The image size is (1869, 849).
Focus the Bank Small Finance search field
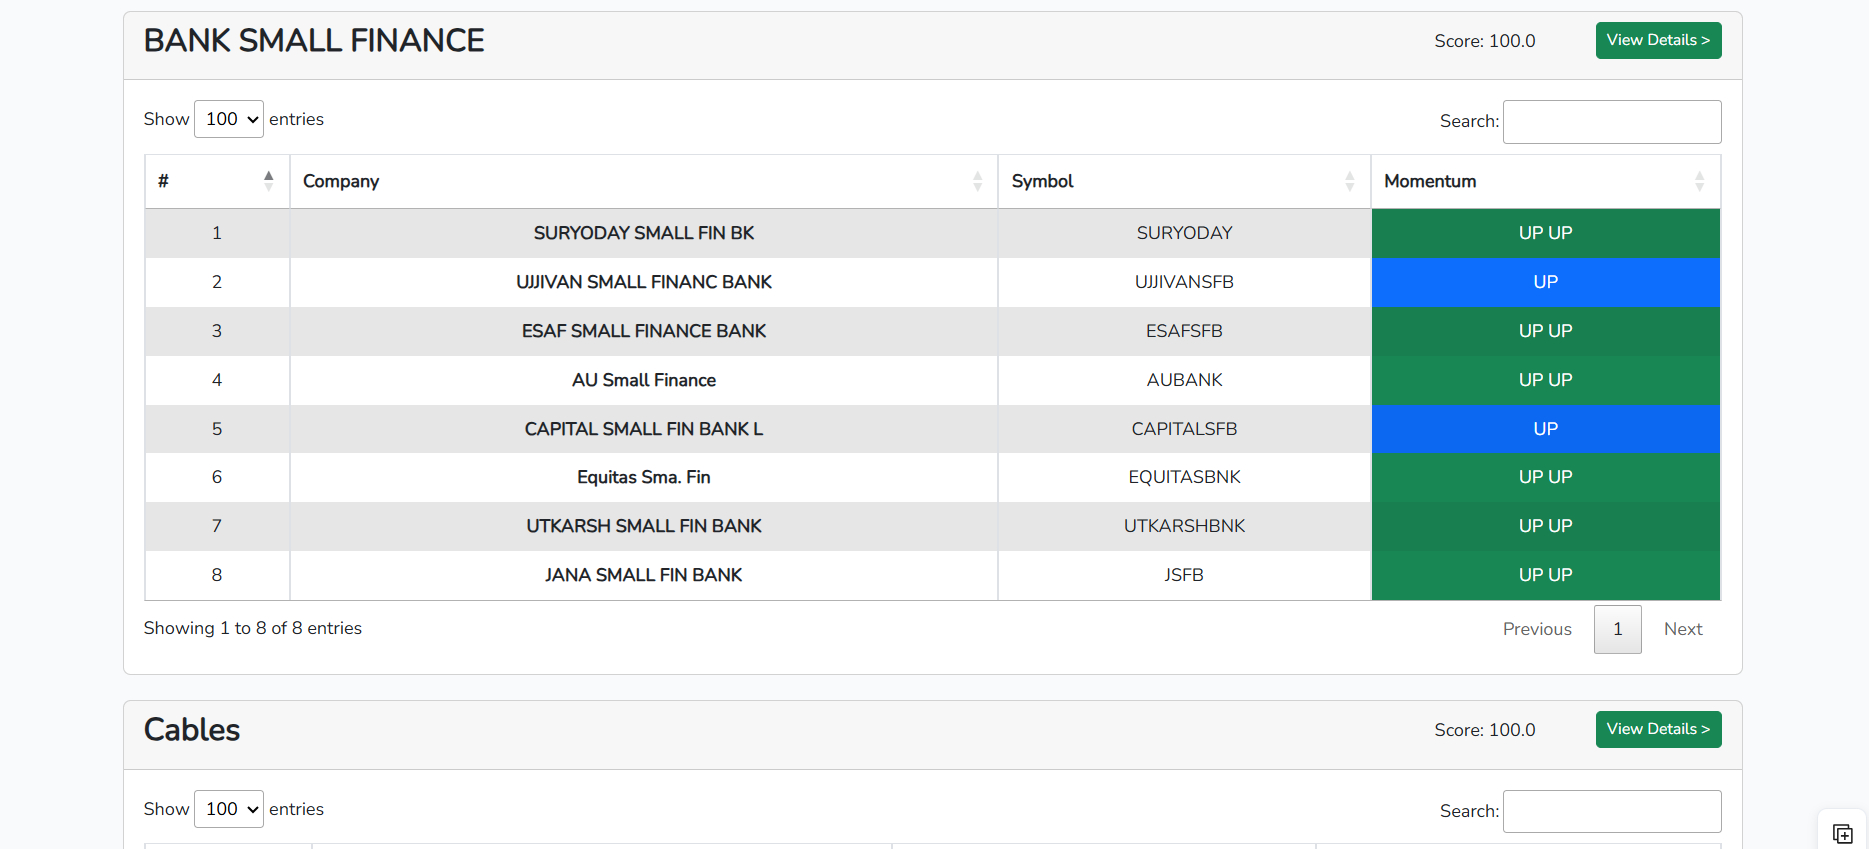(x=1612, y=122)
